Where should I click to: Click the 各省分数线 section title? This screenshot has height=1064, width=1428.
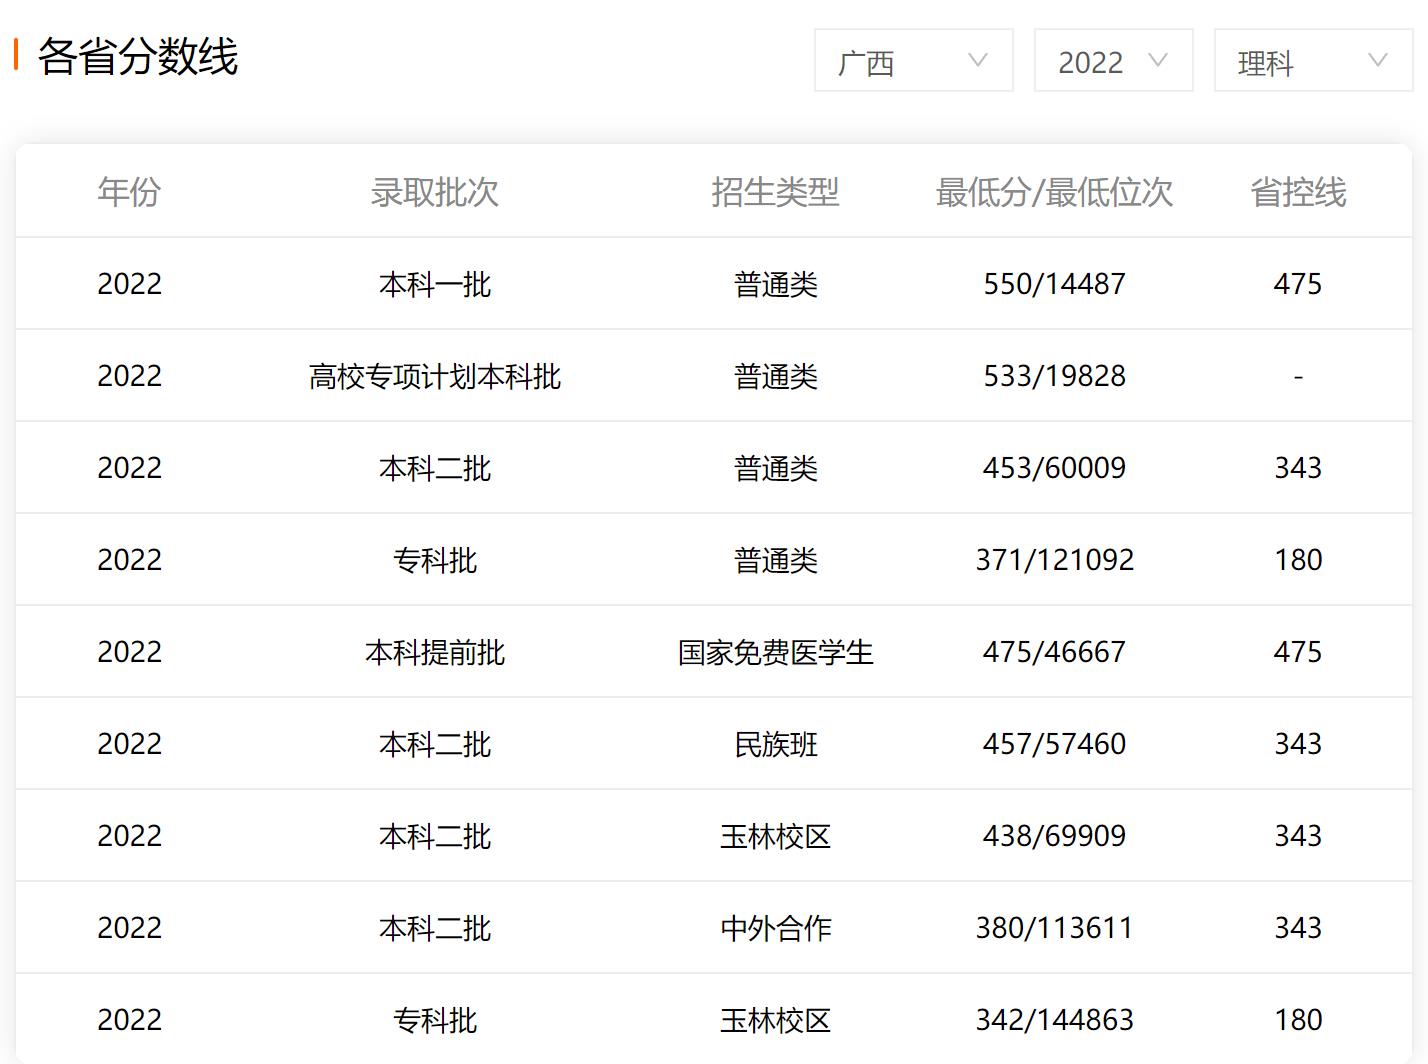click(138, 56)
